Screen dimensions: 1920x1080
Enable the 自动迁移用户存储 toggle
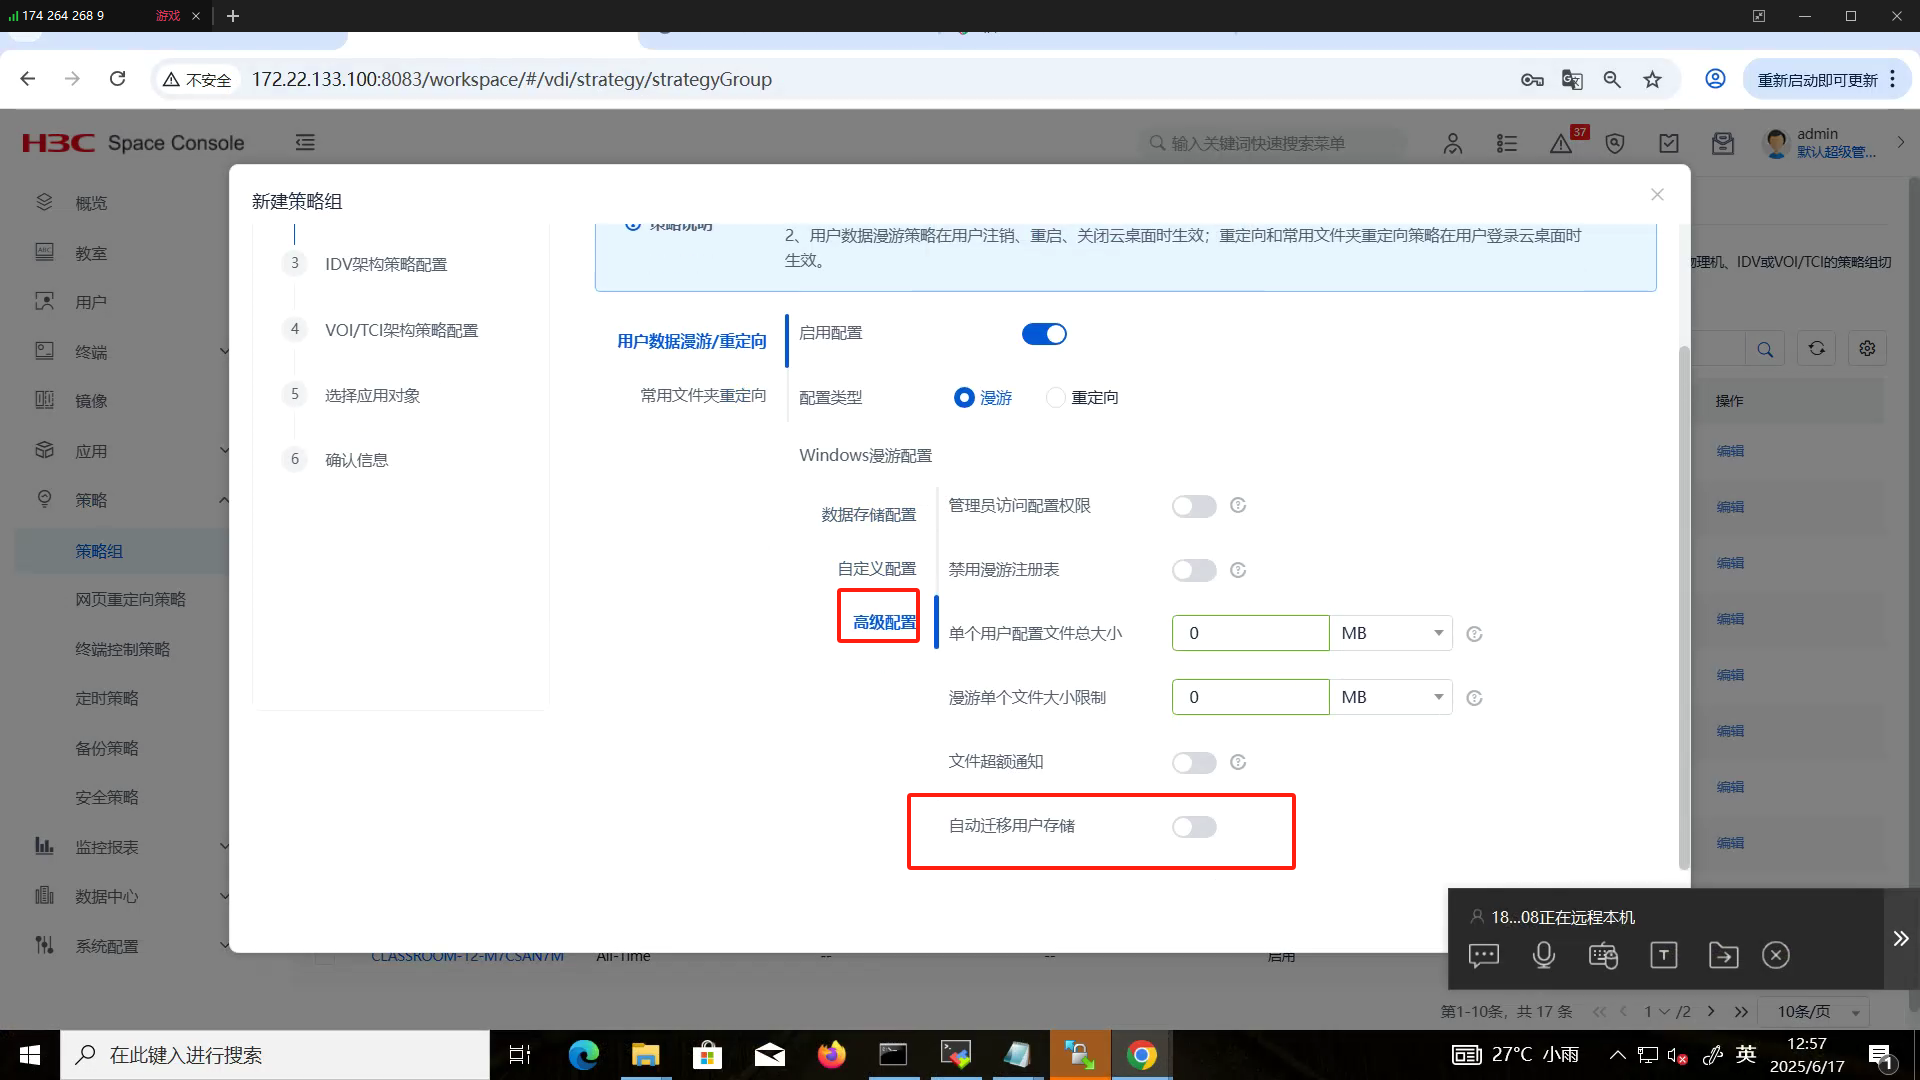pyautogui.click(x=1194, y=827)
